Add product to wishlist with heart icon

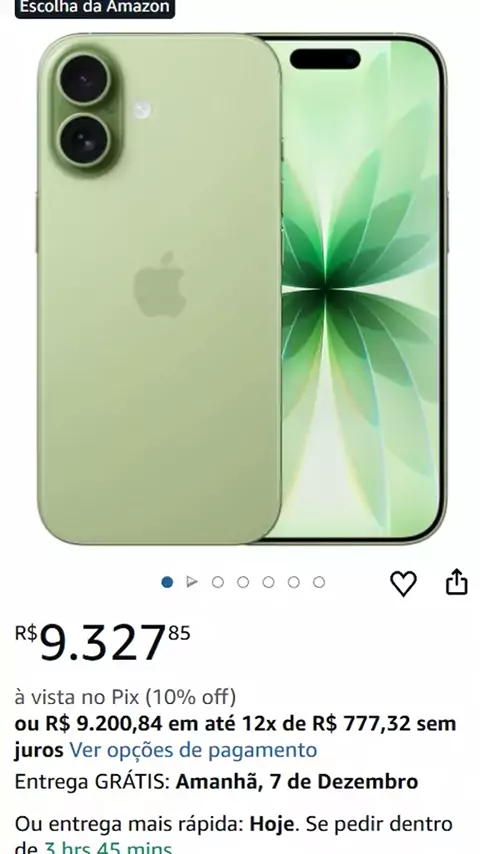pos(403,583)
